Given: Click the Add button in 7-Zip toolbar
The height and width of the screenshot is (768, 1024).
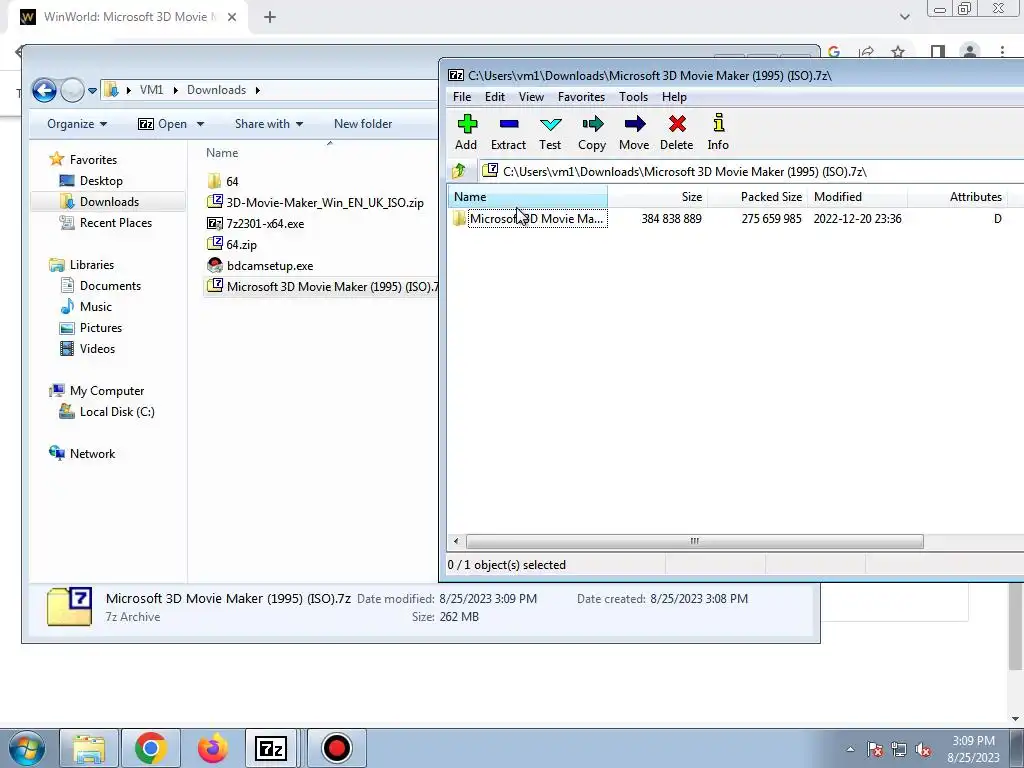Looking at the screenshot, I should coord(466,133).
